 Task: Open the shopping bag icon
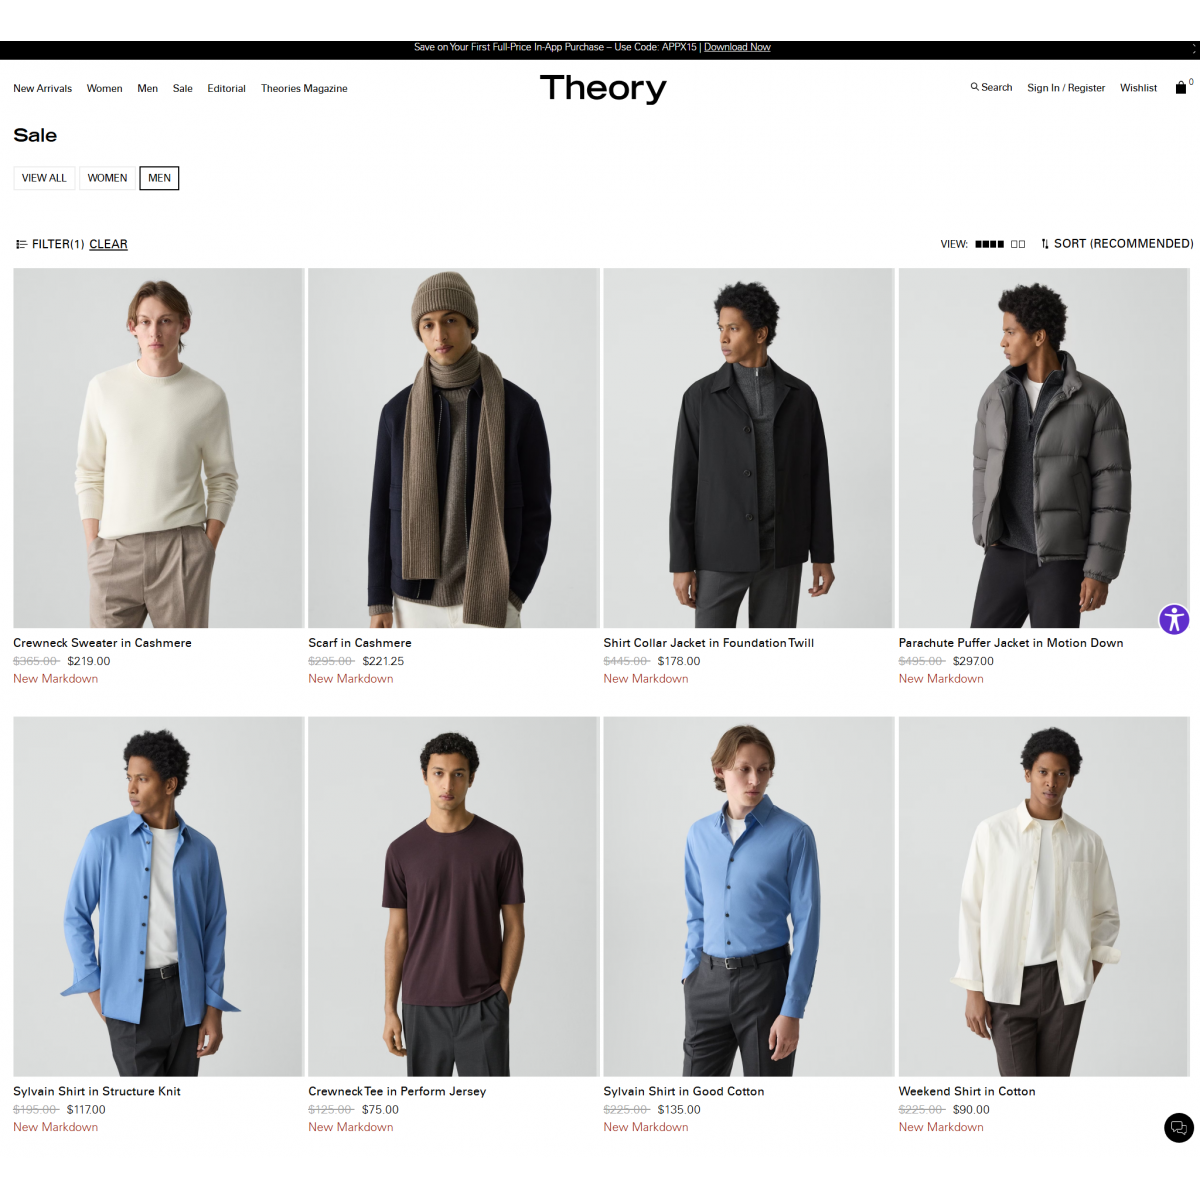(1181, 88)
